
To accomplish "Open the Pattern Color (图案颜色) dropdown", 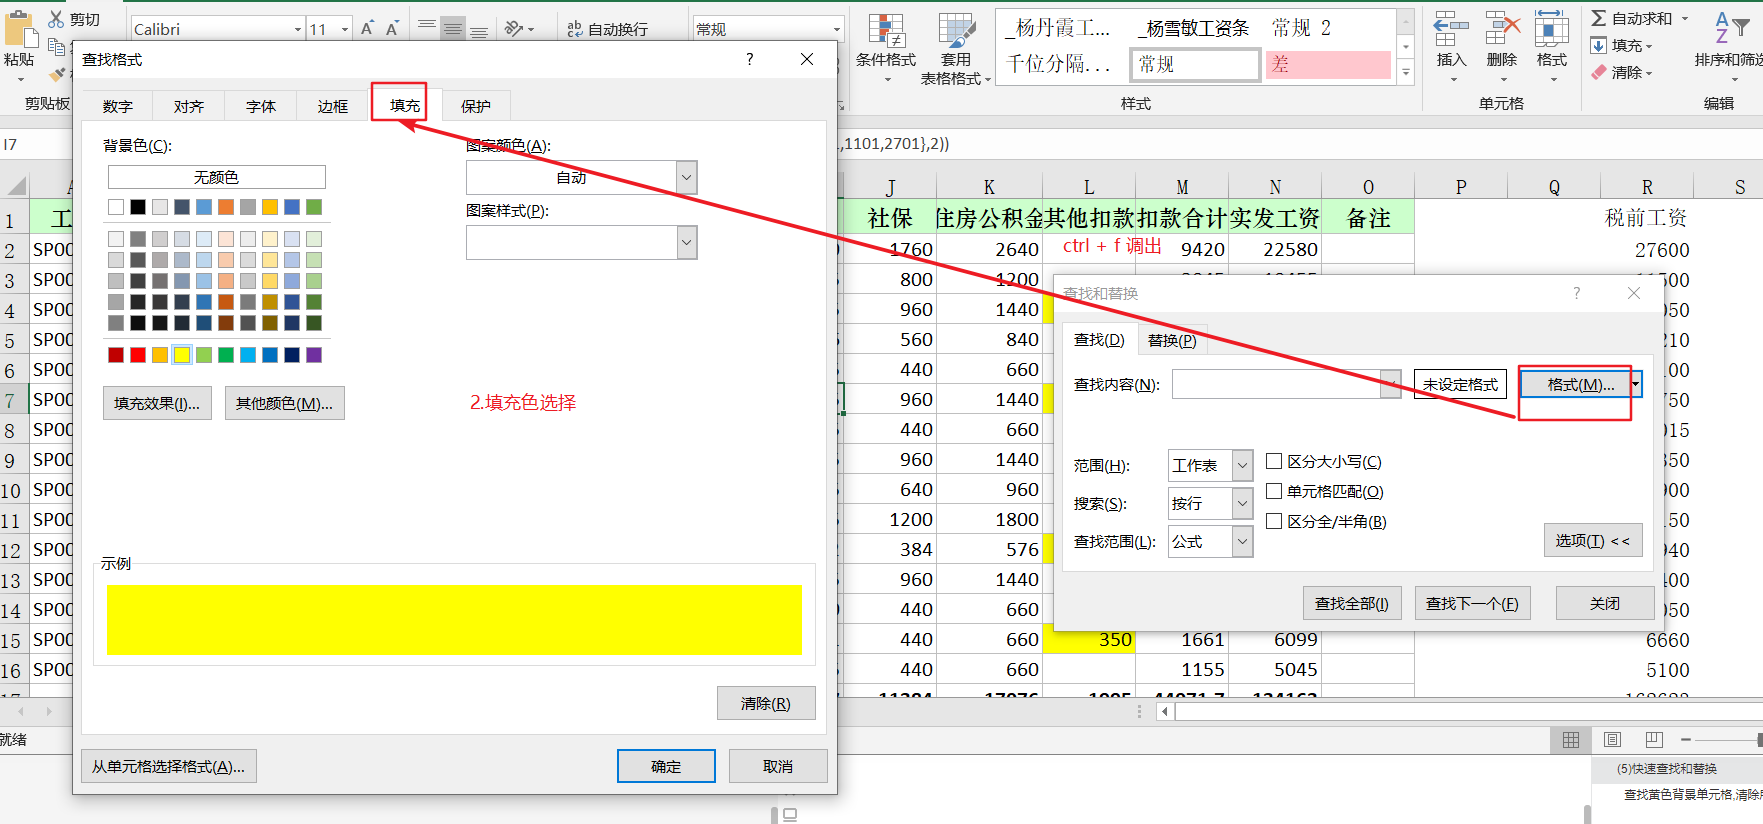I will coord(686,177).
